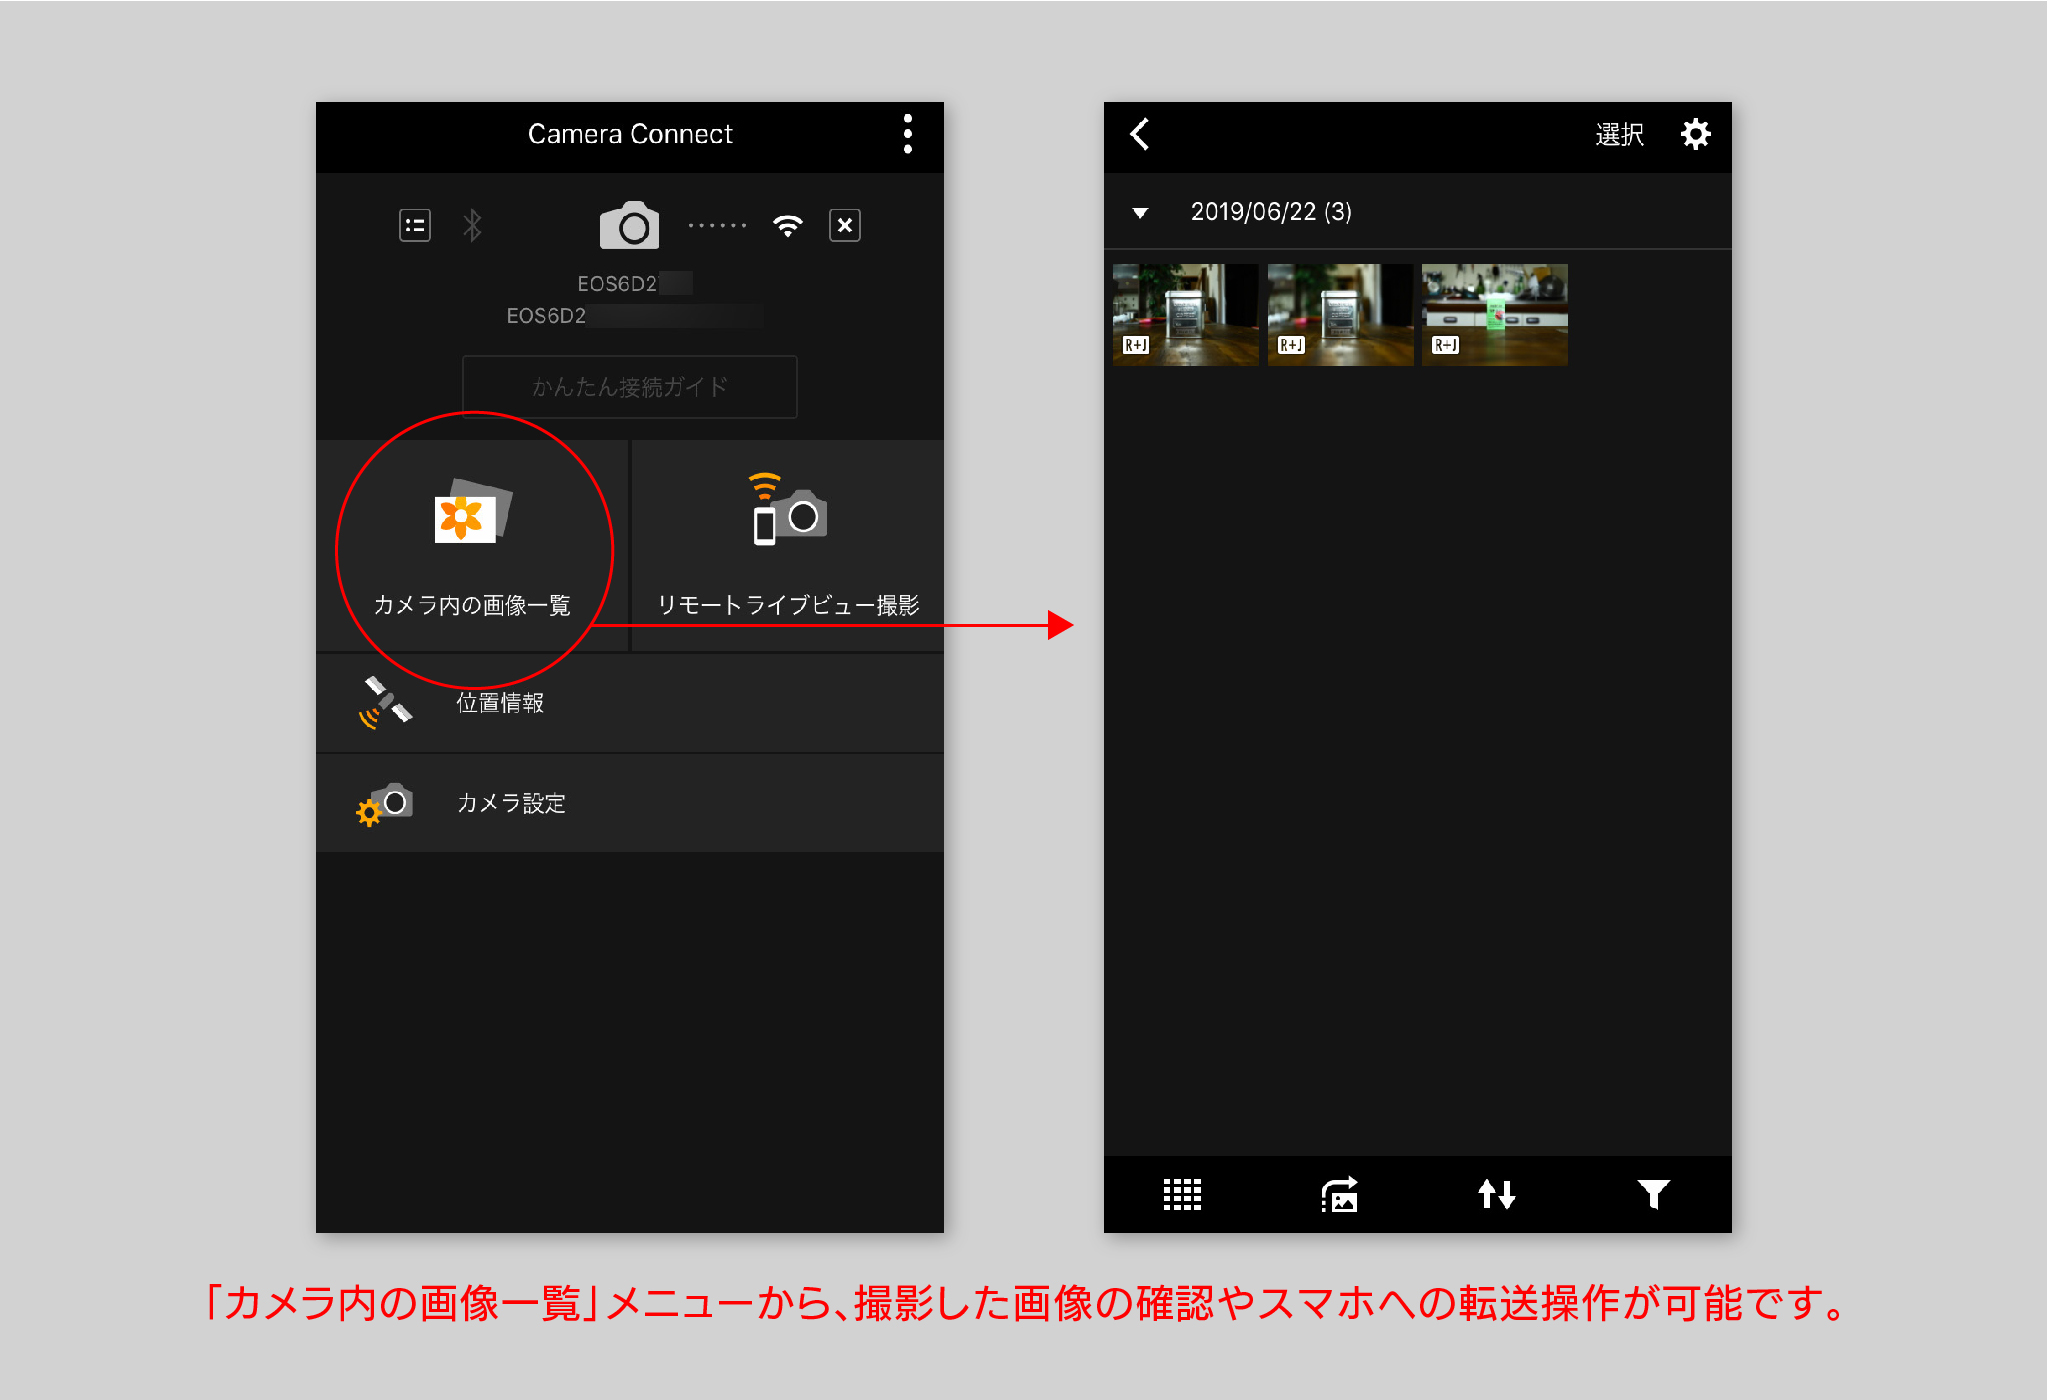Switch thumbnail grid view
Image resolution: width=2048 pixels, height=1400 pixels.
[1182, 1194]
